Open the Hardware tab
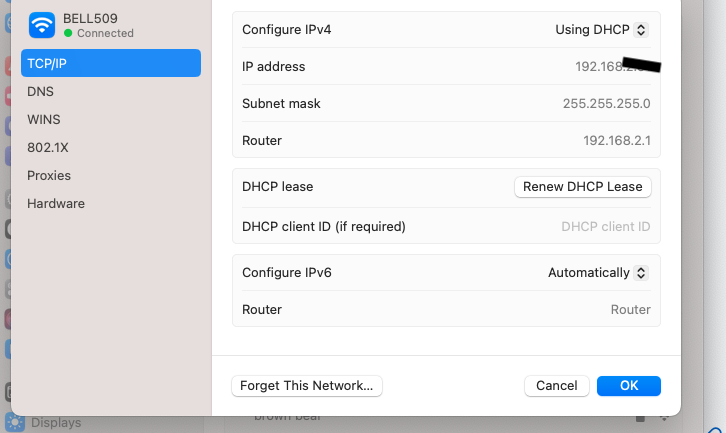This screenshot has width=726, height=433. click(x=56, y=203)
